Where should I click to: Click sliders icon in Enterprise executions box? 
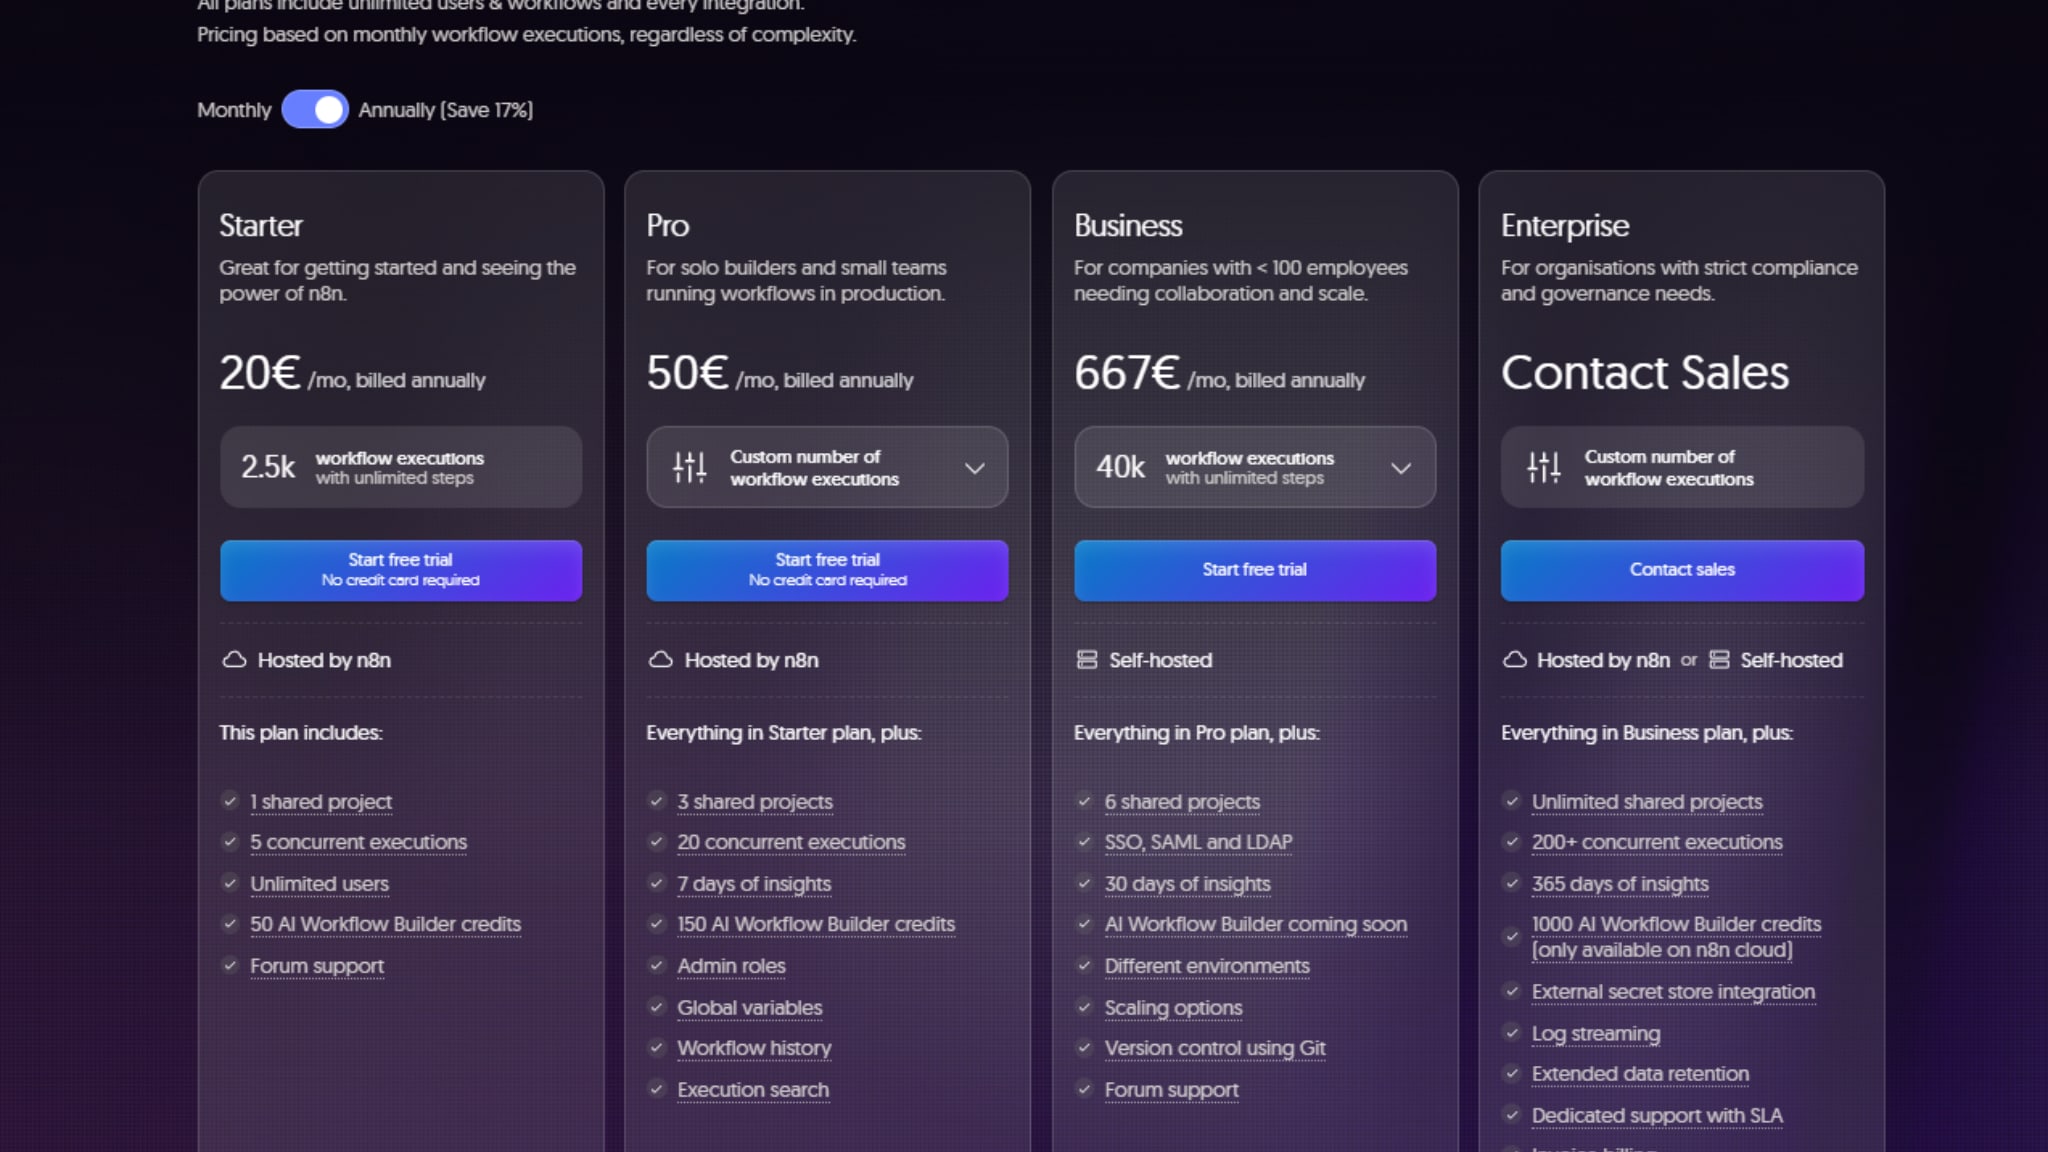pos(1544,467)
